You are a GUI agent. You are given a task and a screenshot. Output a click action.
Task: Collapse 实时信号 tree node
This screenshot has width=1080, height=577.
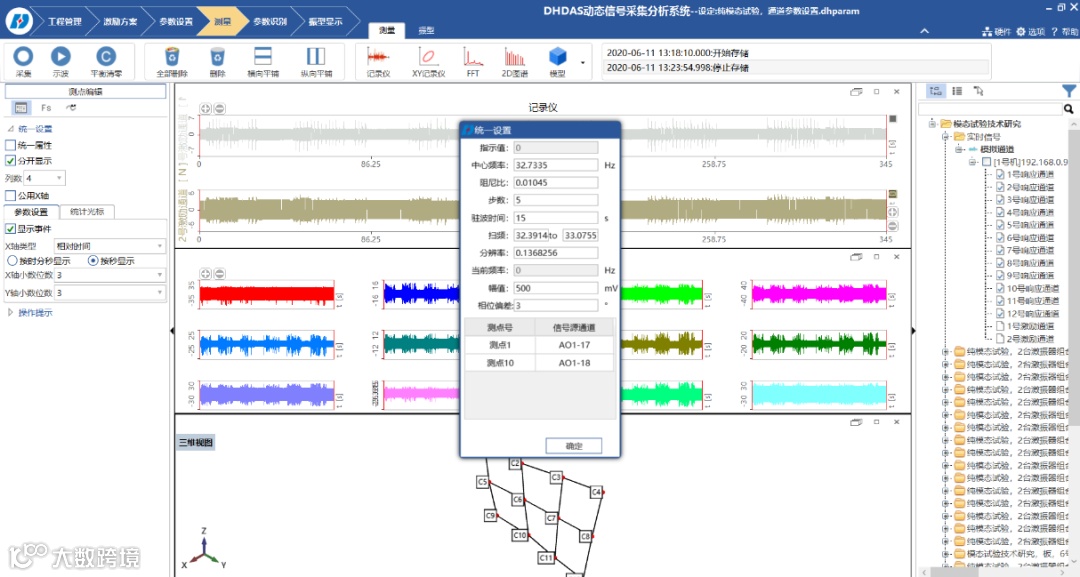coord(946,136)
